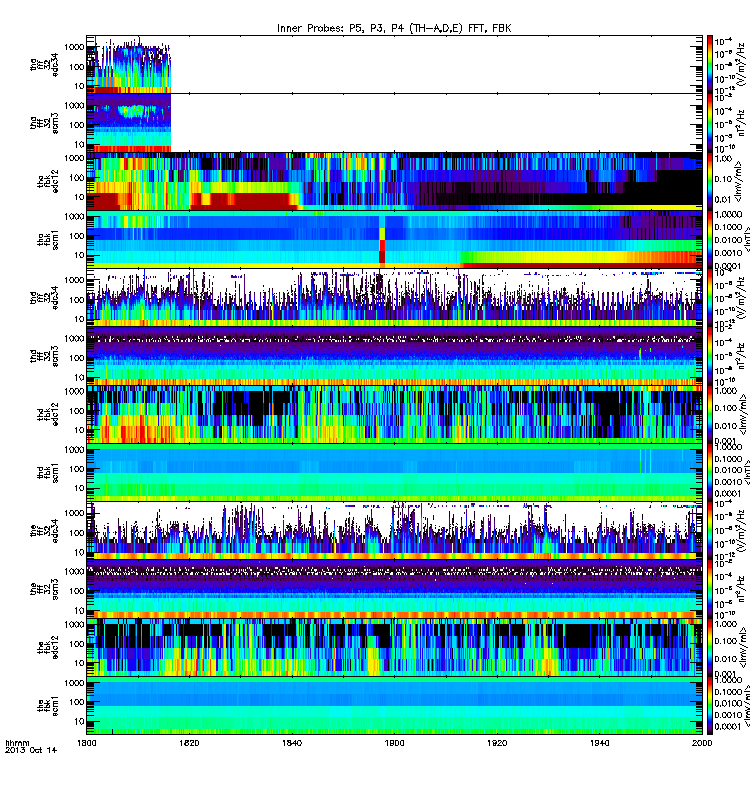Click the tha fff 32 edc34 panel label
The height and width of the screenshot is (800, 750).
44,64
